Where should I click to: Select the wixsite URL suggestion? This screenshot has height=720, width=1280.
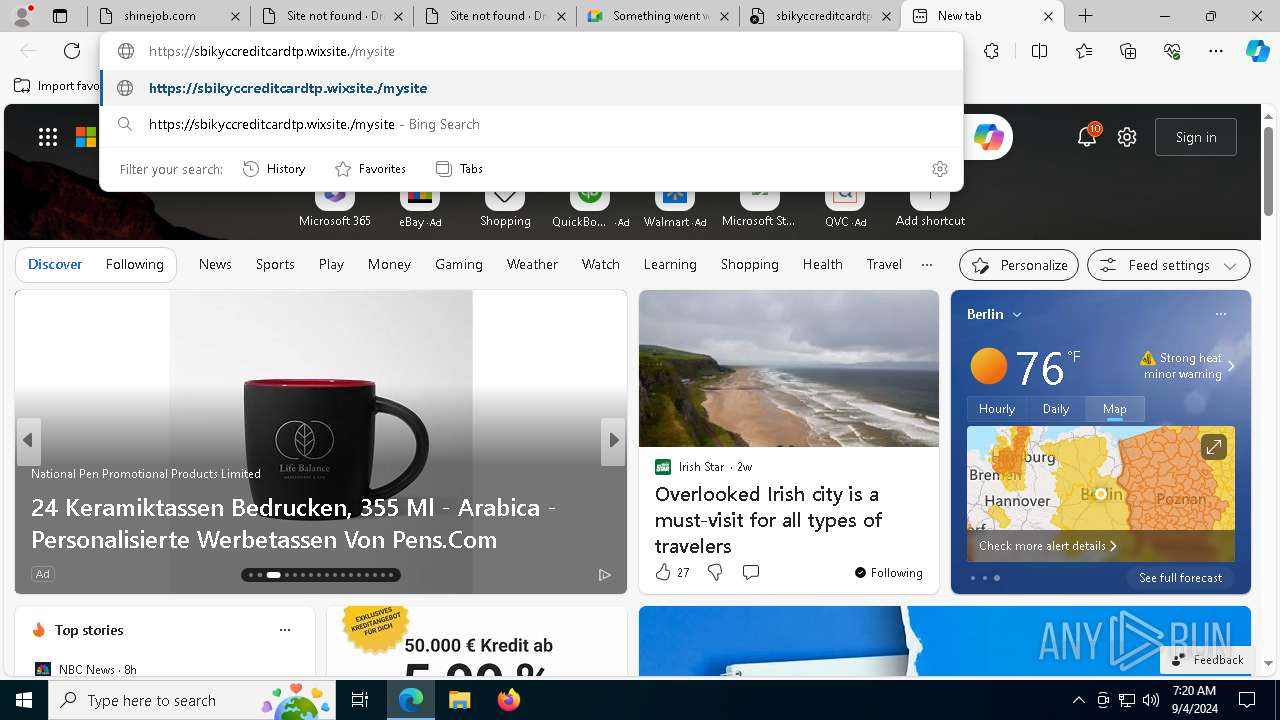[532, 88]
